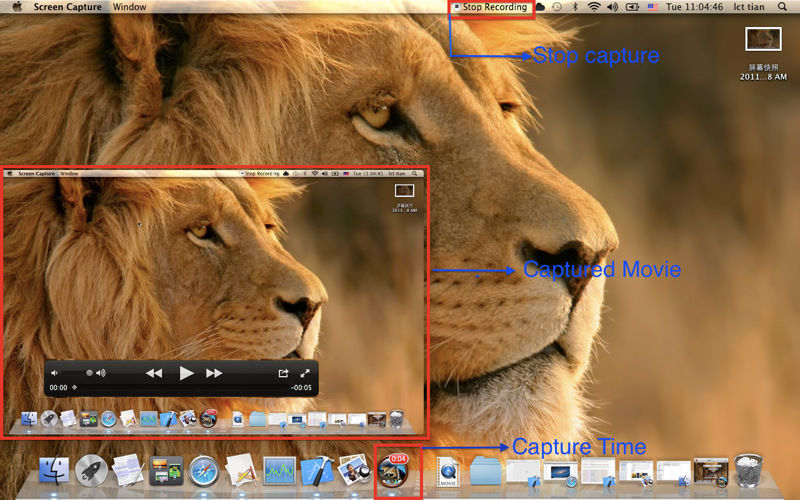Viewport: 800px width, 500px height.
Task: Mute using the low-volume speaker icon
Action: click(x=54, y=373)
